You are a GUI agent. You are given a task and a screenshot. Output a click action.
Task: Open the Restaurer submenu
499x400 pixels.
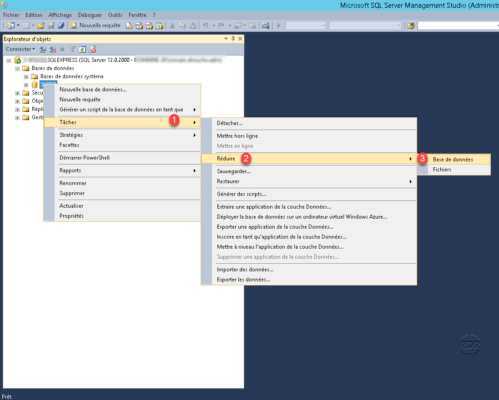(309, 181)
